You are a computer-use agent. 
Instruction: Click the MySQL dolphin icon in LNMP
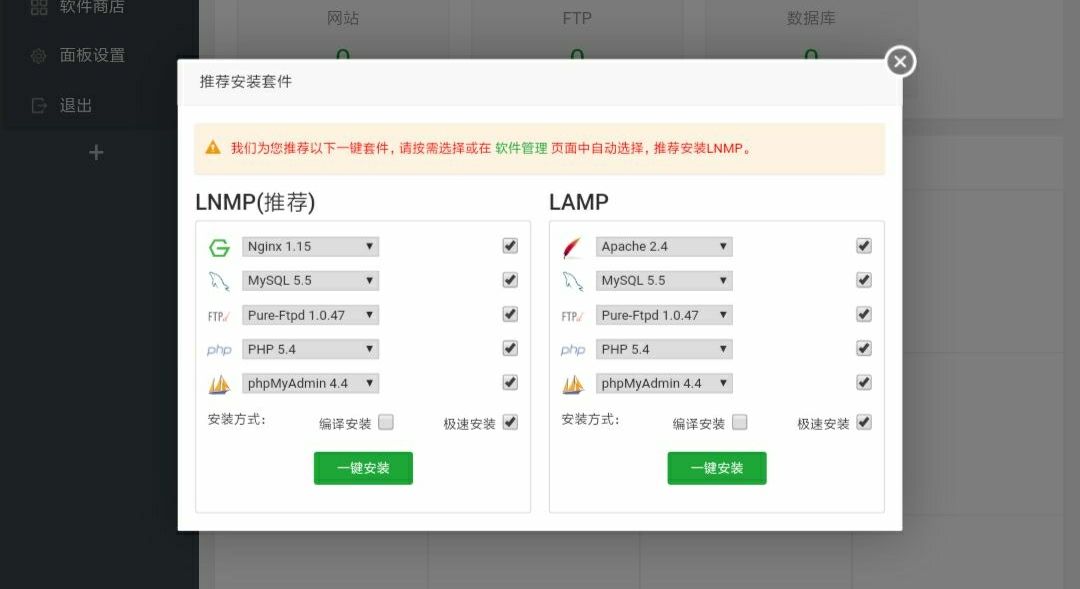(x=219, y=281)
